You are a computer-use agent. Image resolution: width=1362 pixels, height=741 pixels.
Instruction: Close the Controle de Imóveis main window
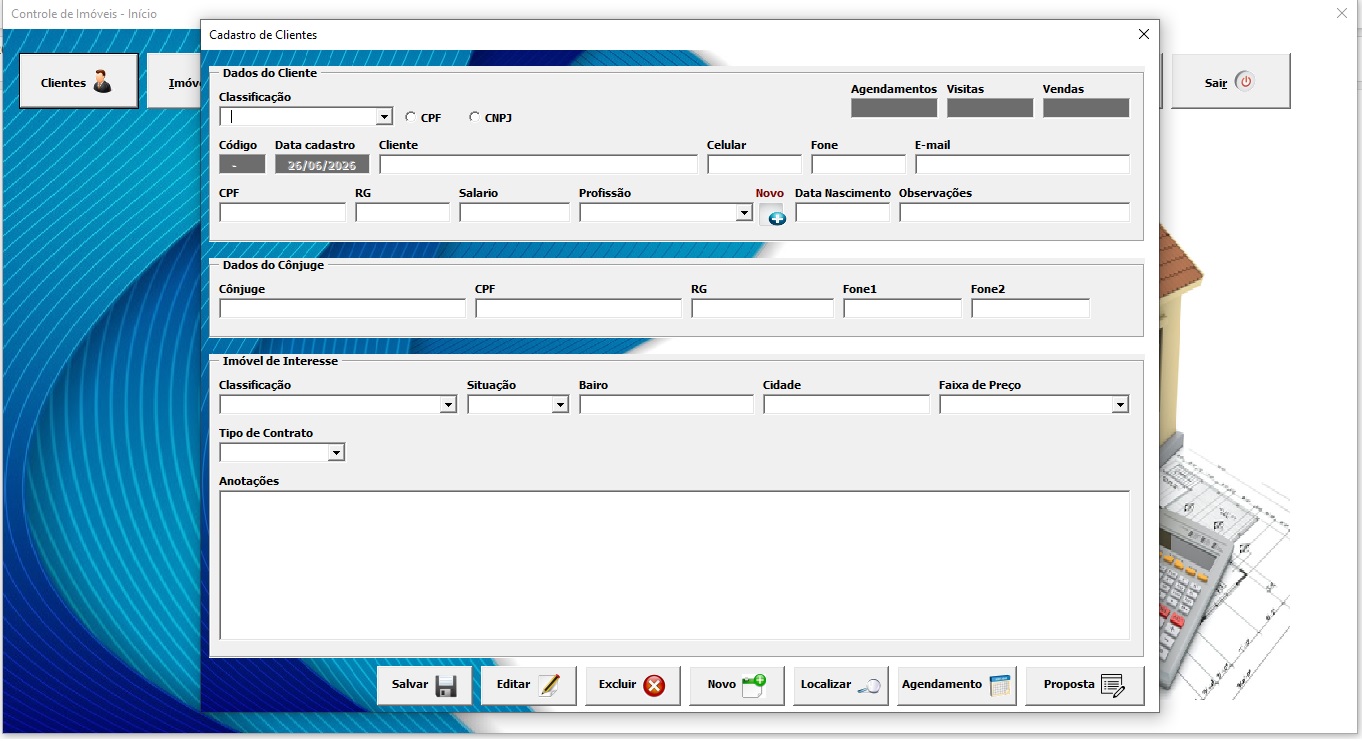1342,13
